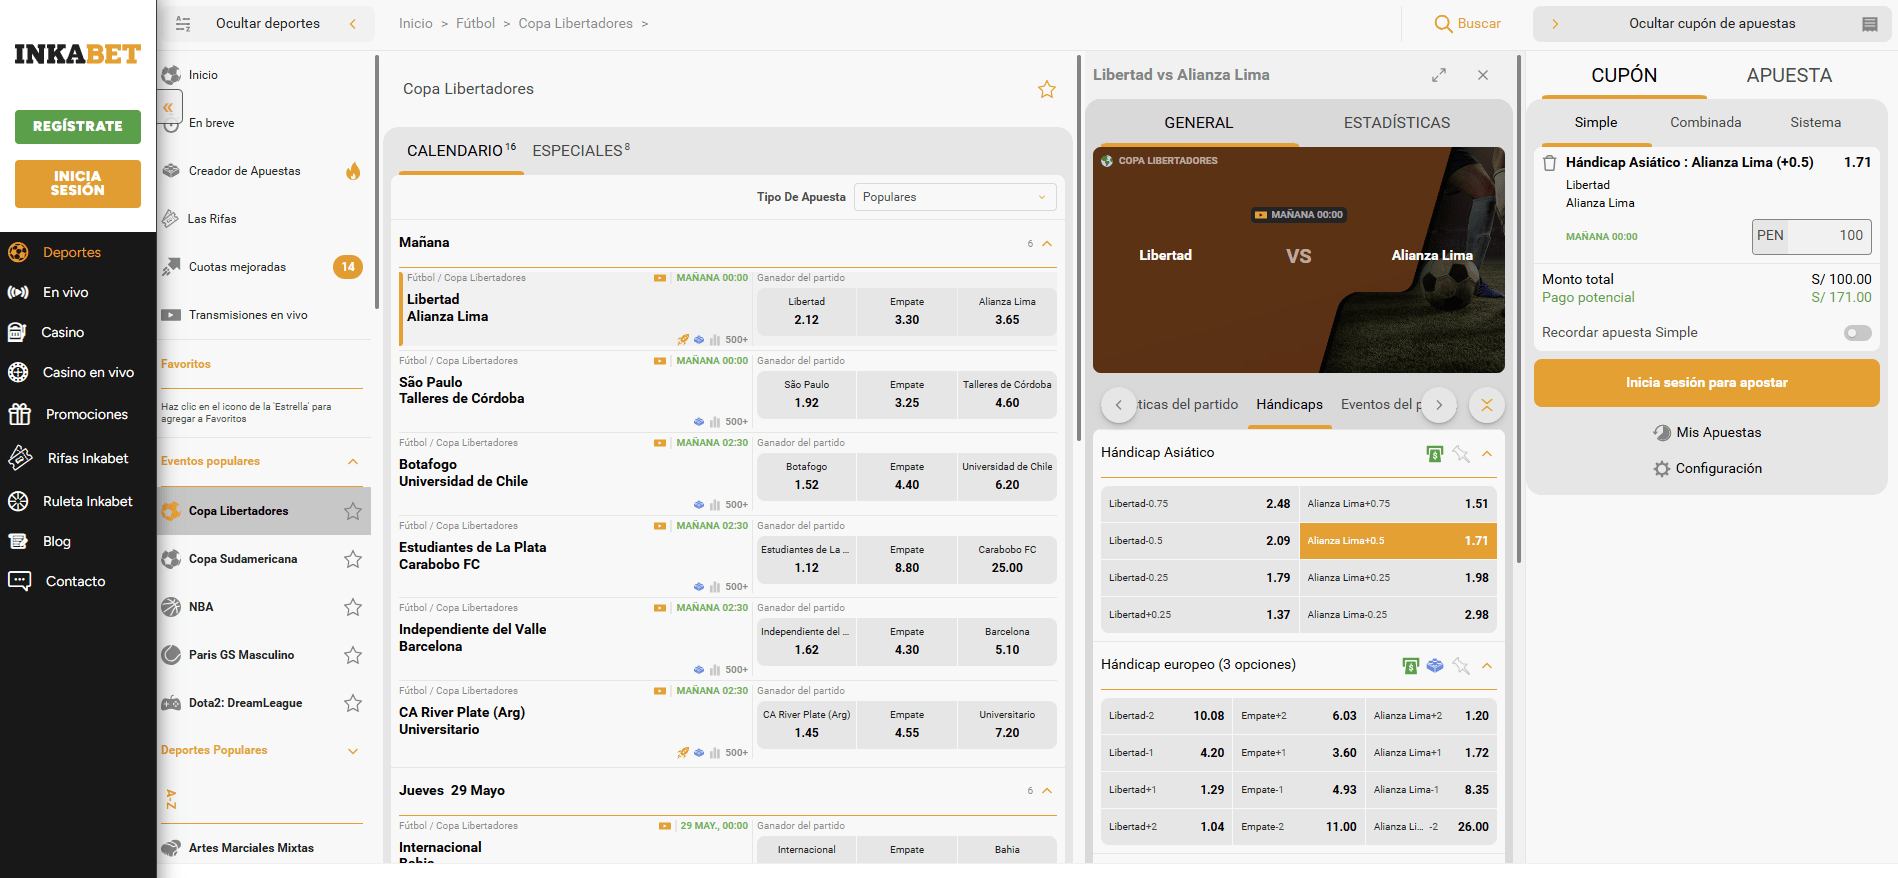Collapse Hándicap europeo market
This screenshot has width=1898, height=878.
[x=1487, y=666]
